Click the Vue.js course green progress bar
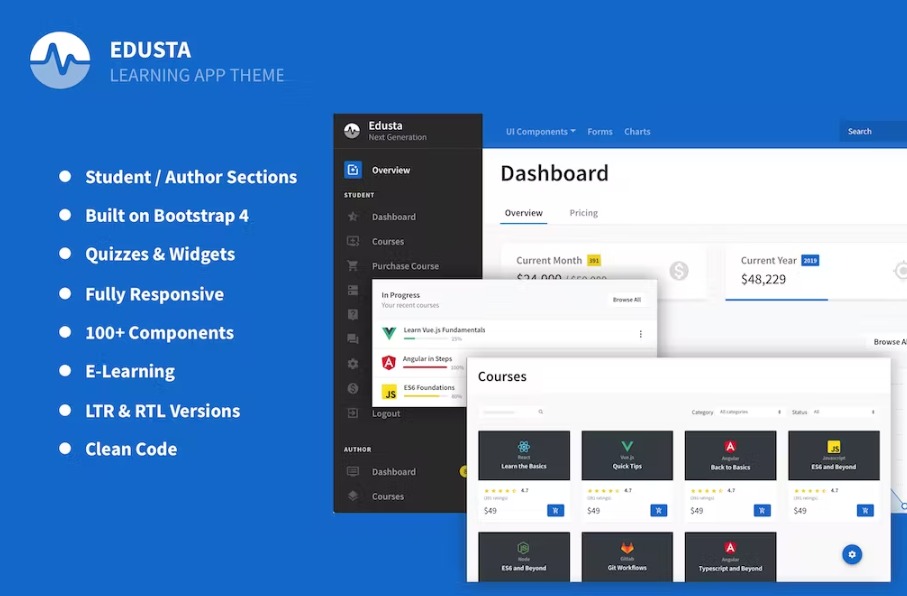907x596 pixels. tap(426, 339)
